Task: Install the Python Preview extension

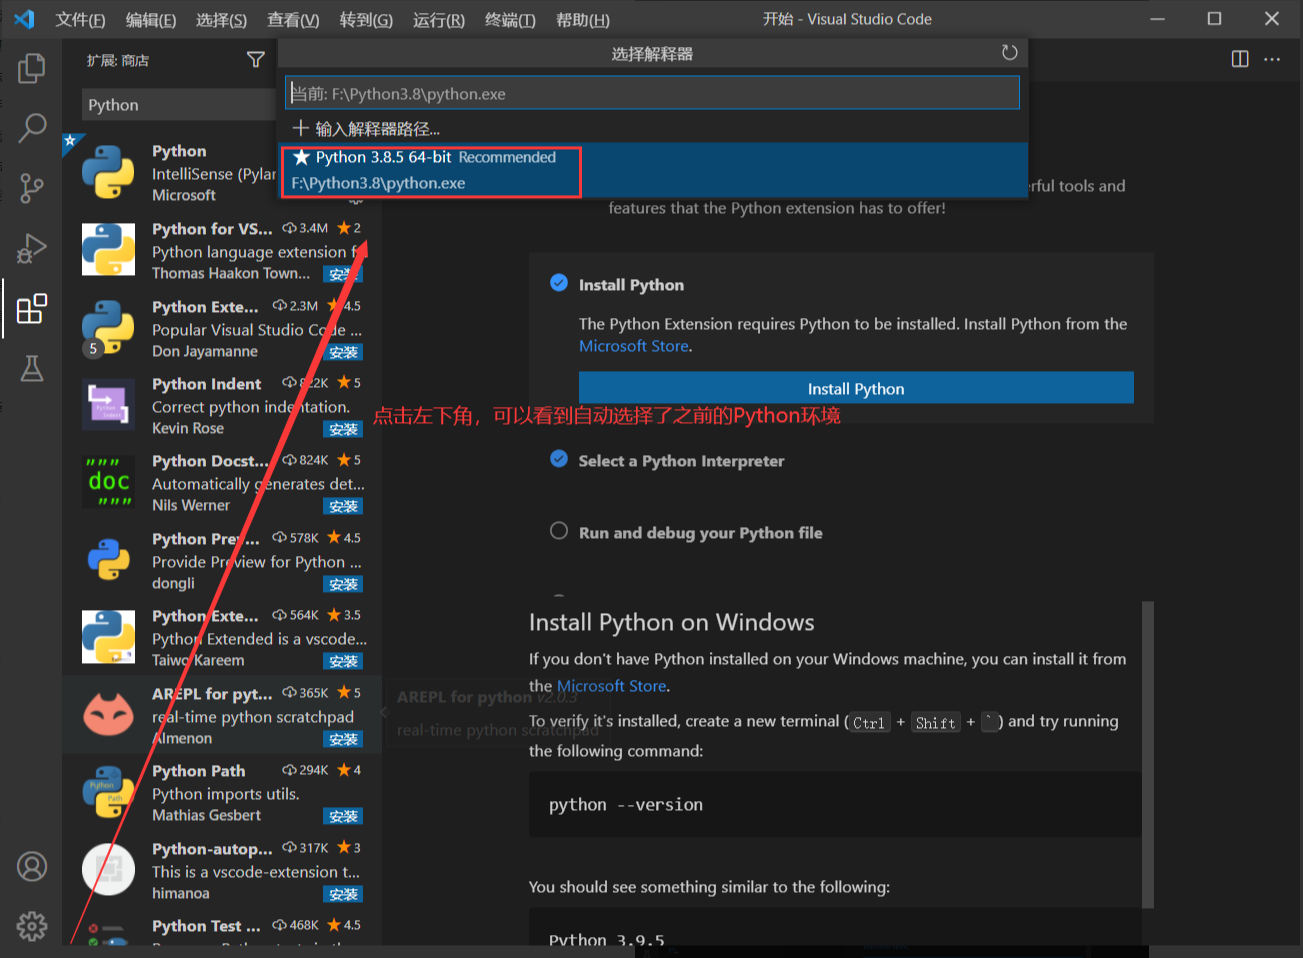Action: coord(343,584)
